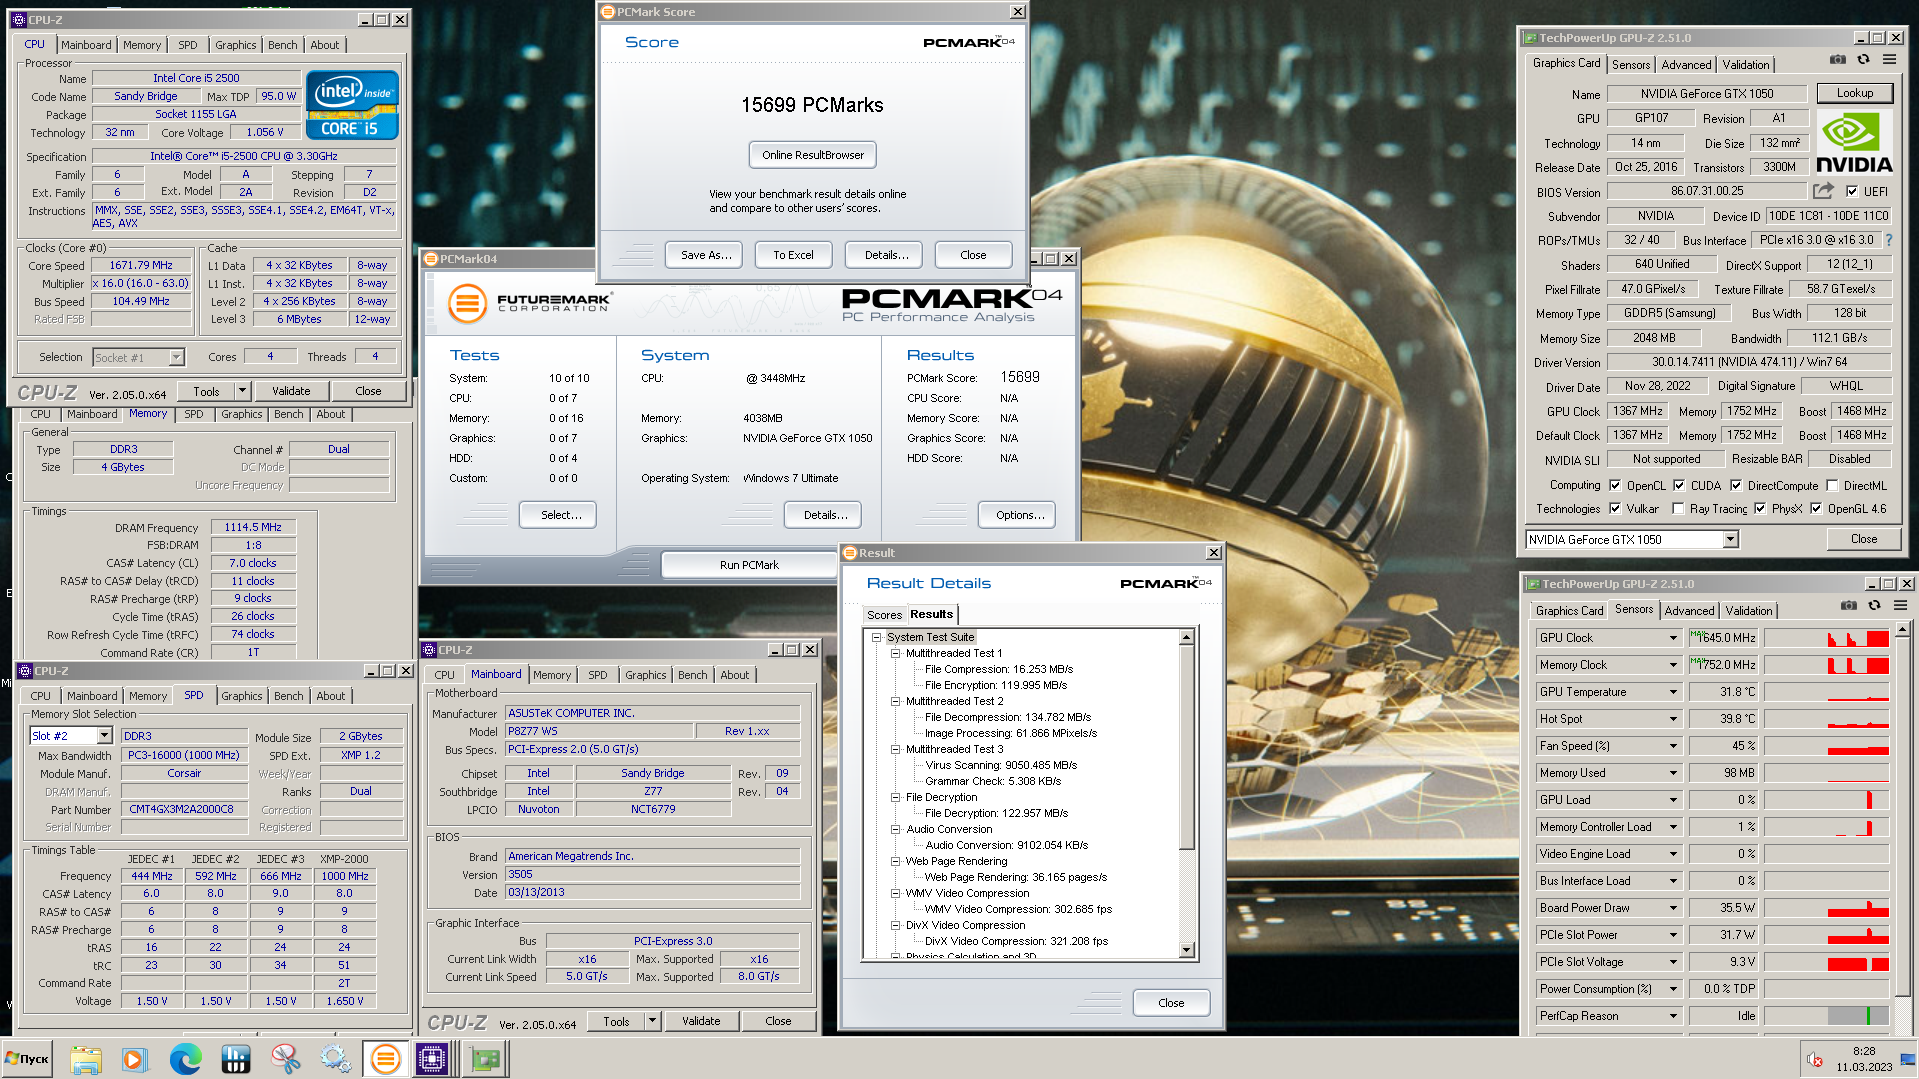Click the BIOS Version field 86.07.31.00.25

1706,191
